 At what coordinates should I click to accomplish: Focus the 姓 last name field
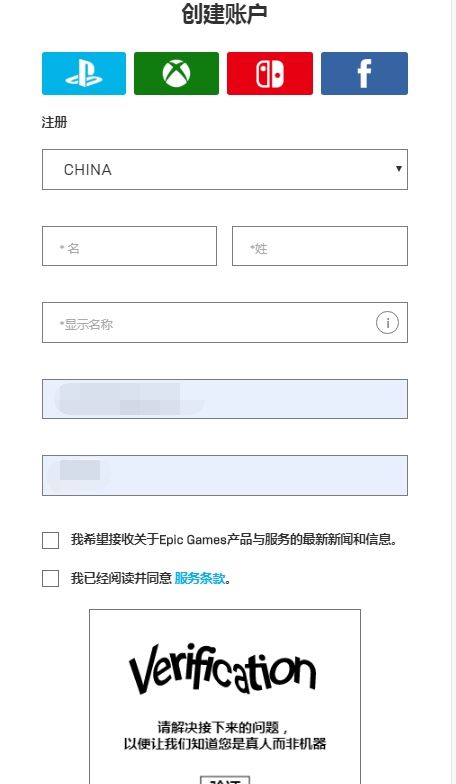coord(320,246)
